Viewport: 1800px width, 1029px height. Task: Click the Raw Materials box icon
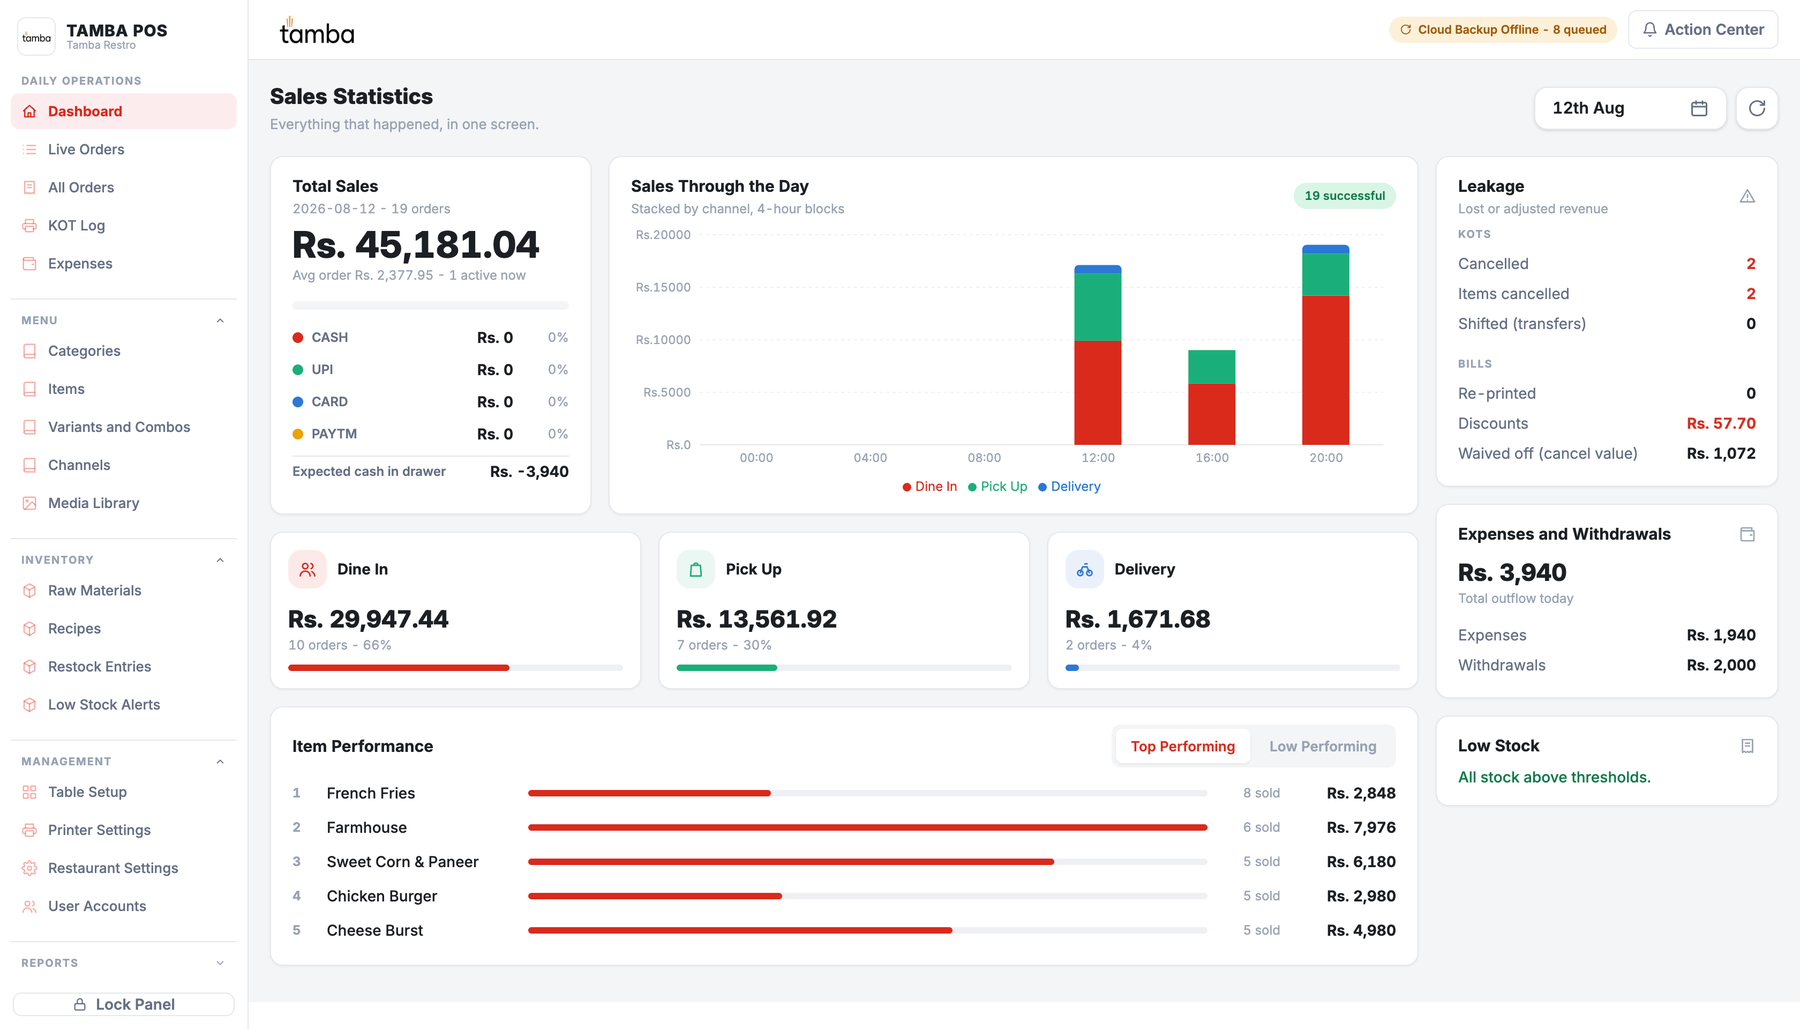30,591
